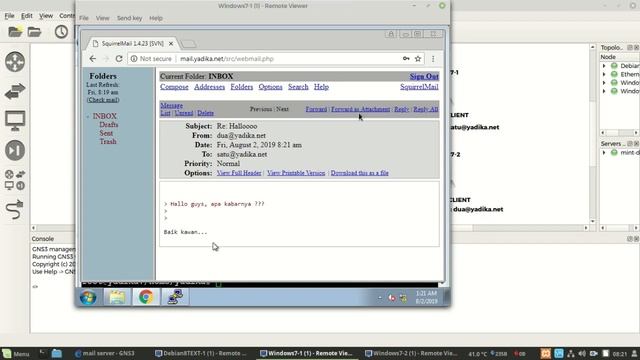Open the Sent folder
This screenshot has height=360, width=640.
pos(106,133)
